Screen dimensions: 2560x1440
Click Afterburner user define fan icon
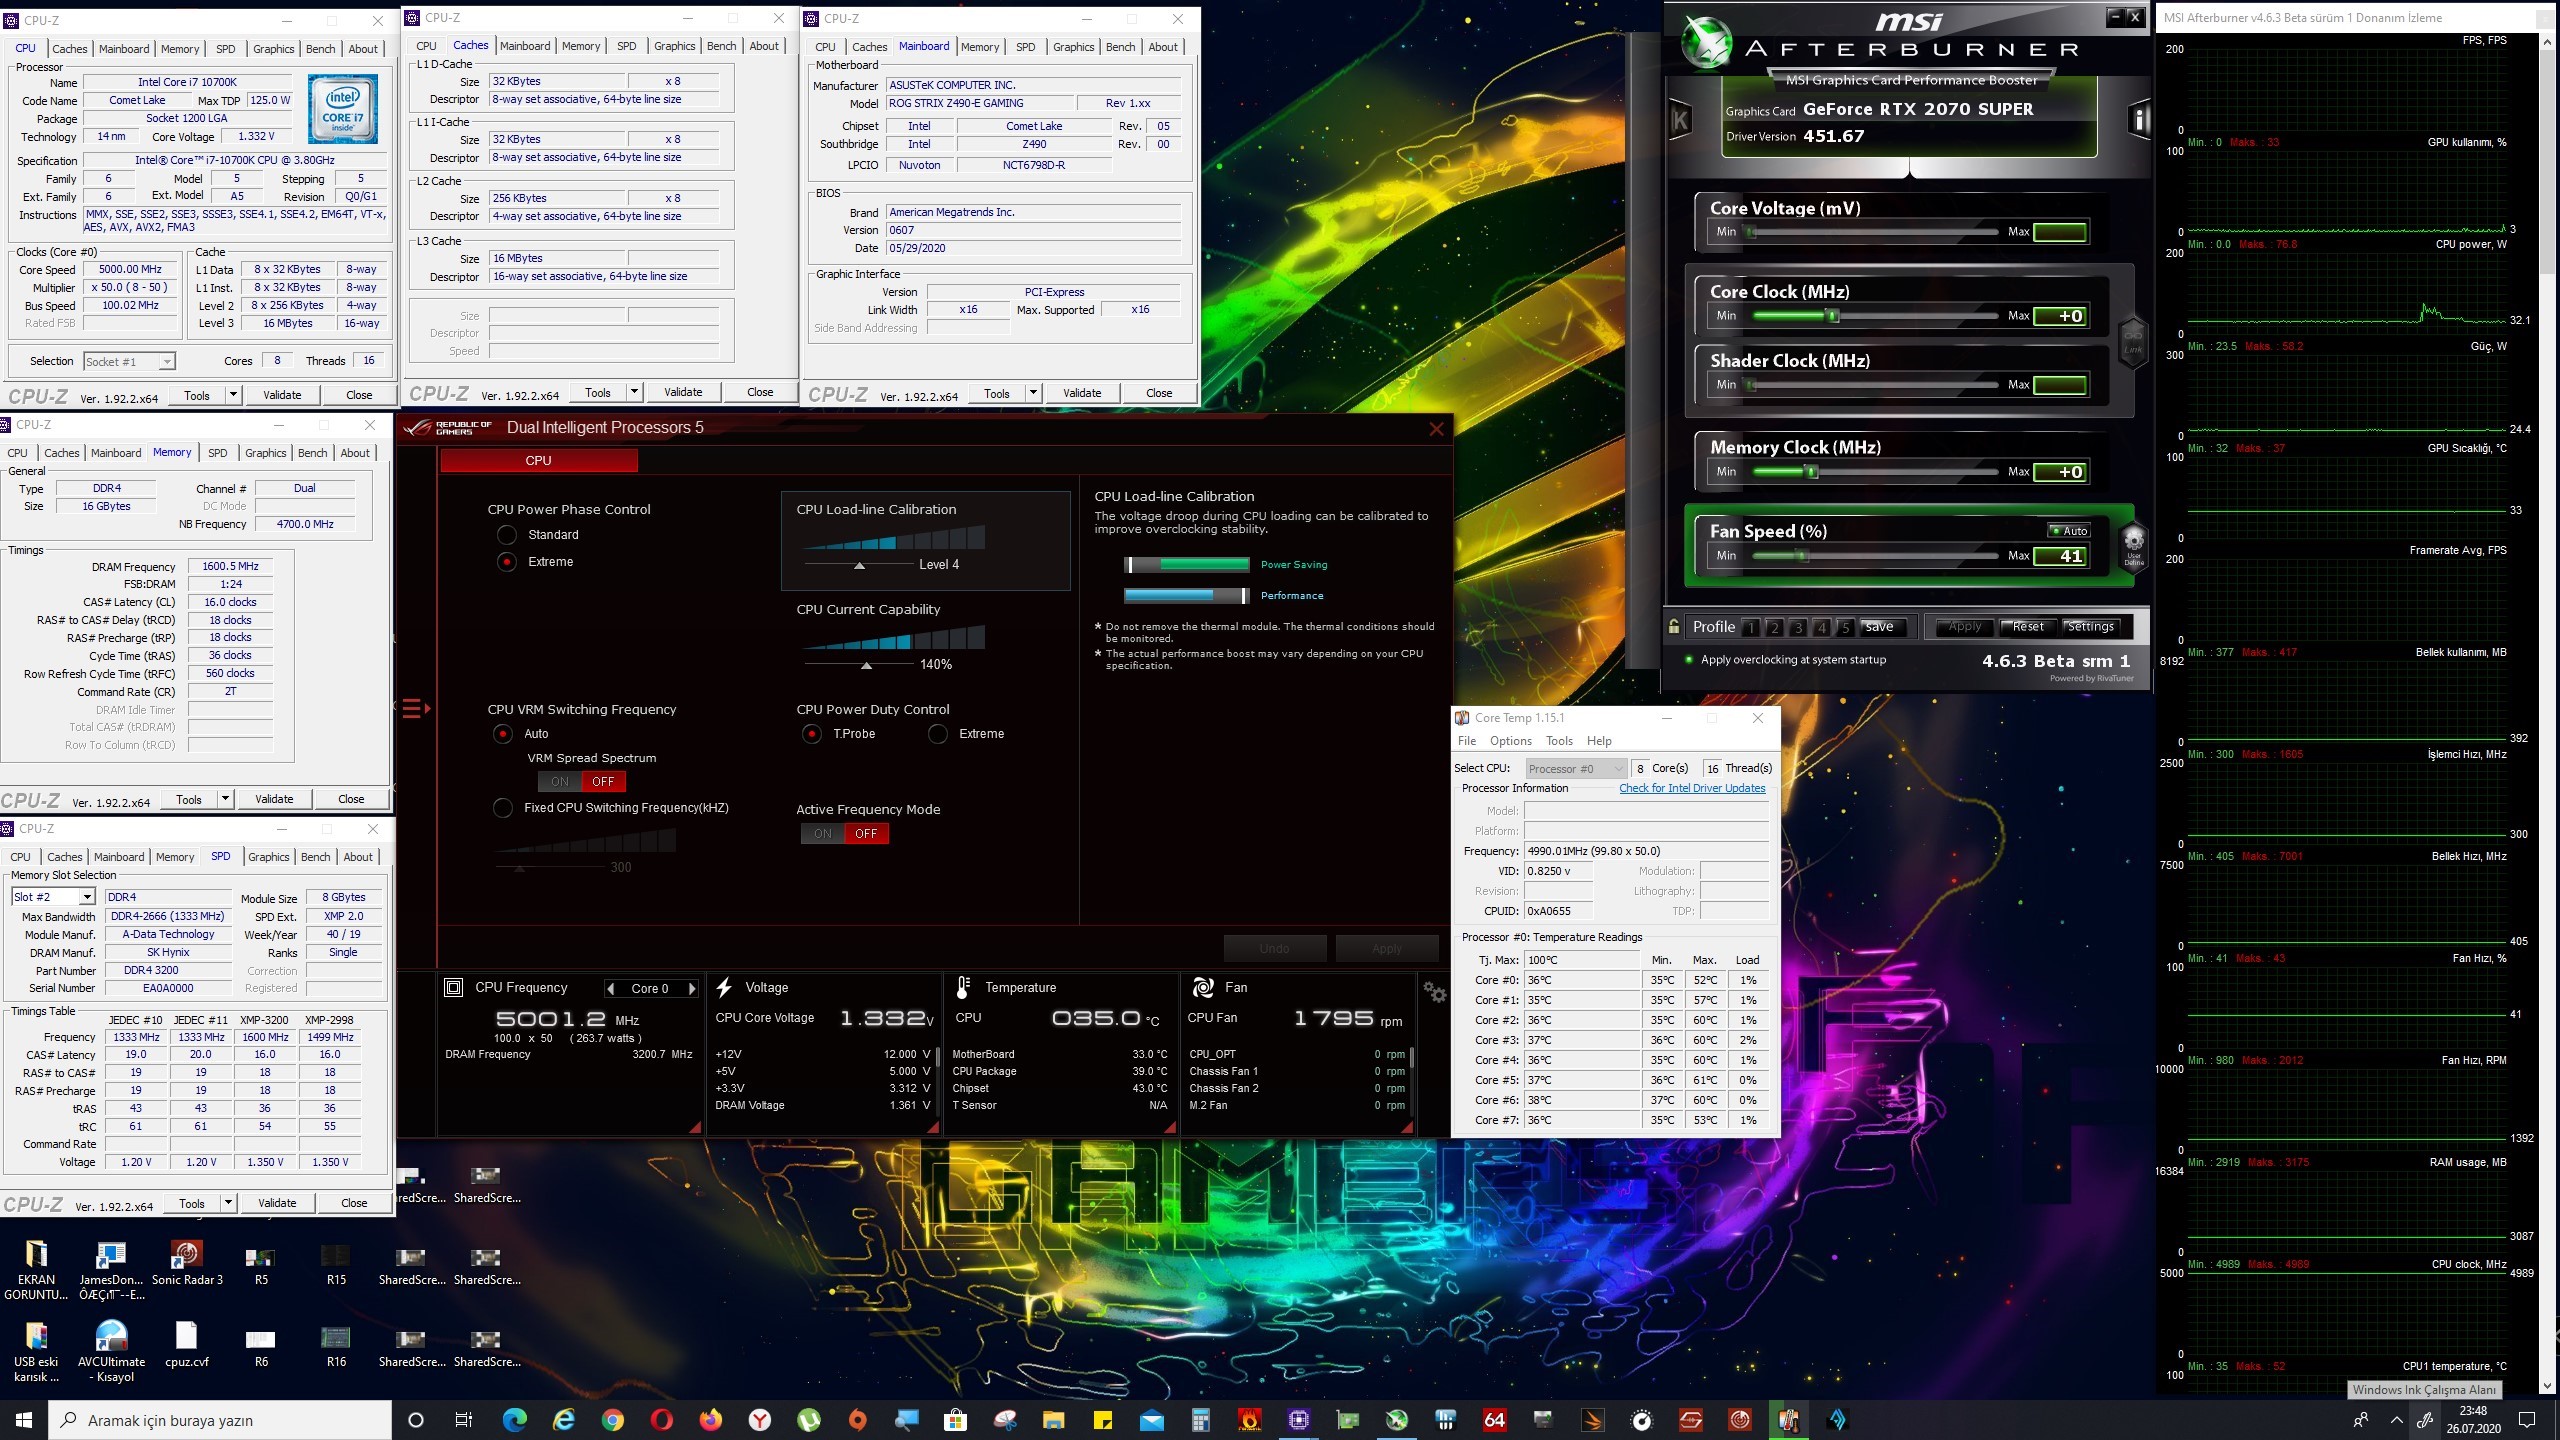2133,547
